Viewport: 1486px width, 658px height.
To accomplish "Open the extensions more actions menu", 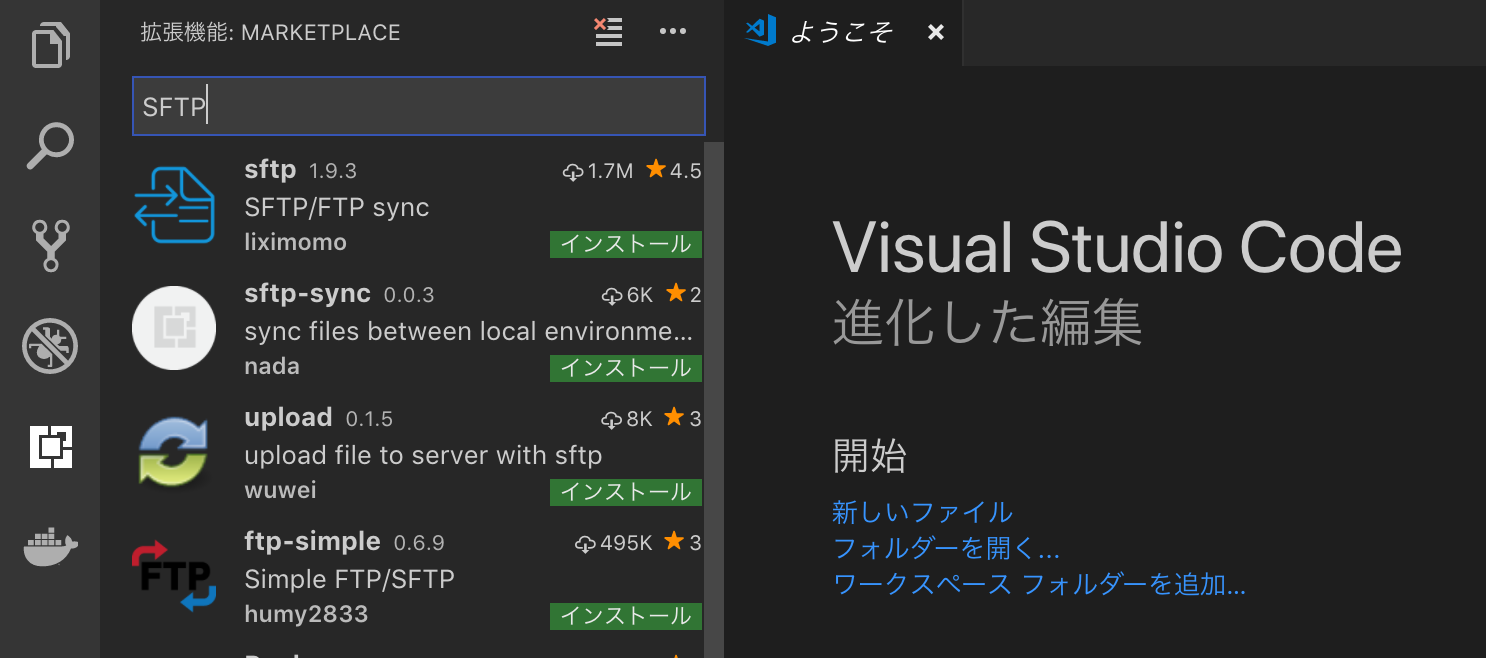I will pyautogui.click(x=673, y=32).
